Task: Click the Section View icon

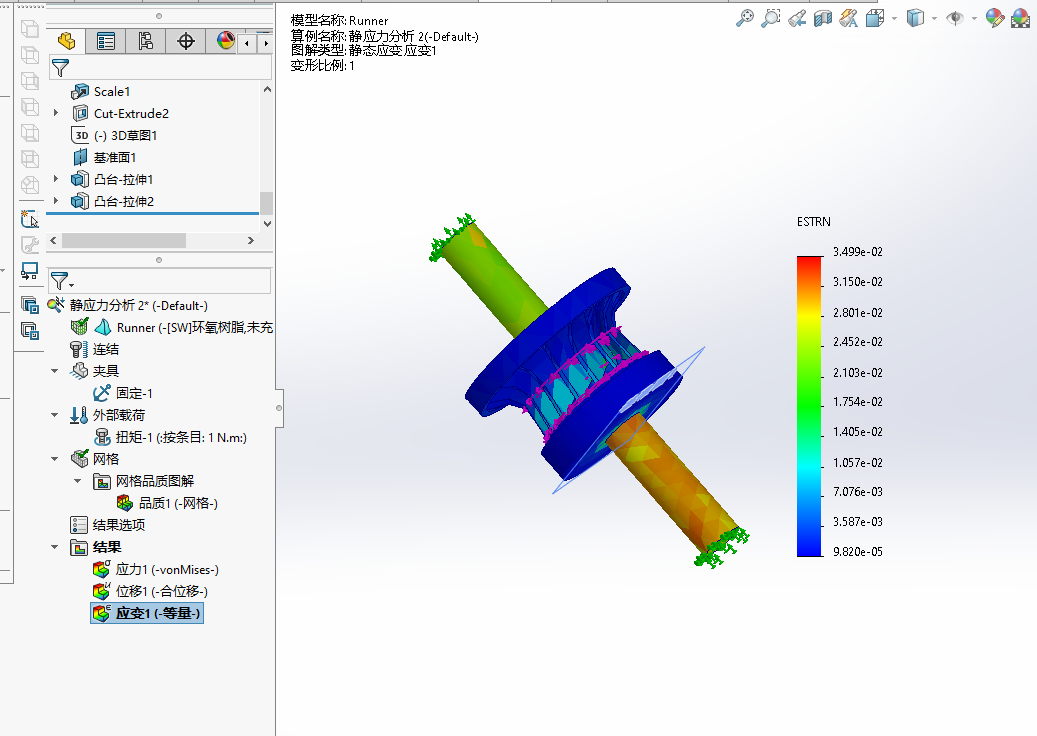Action: click(823, 18)
